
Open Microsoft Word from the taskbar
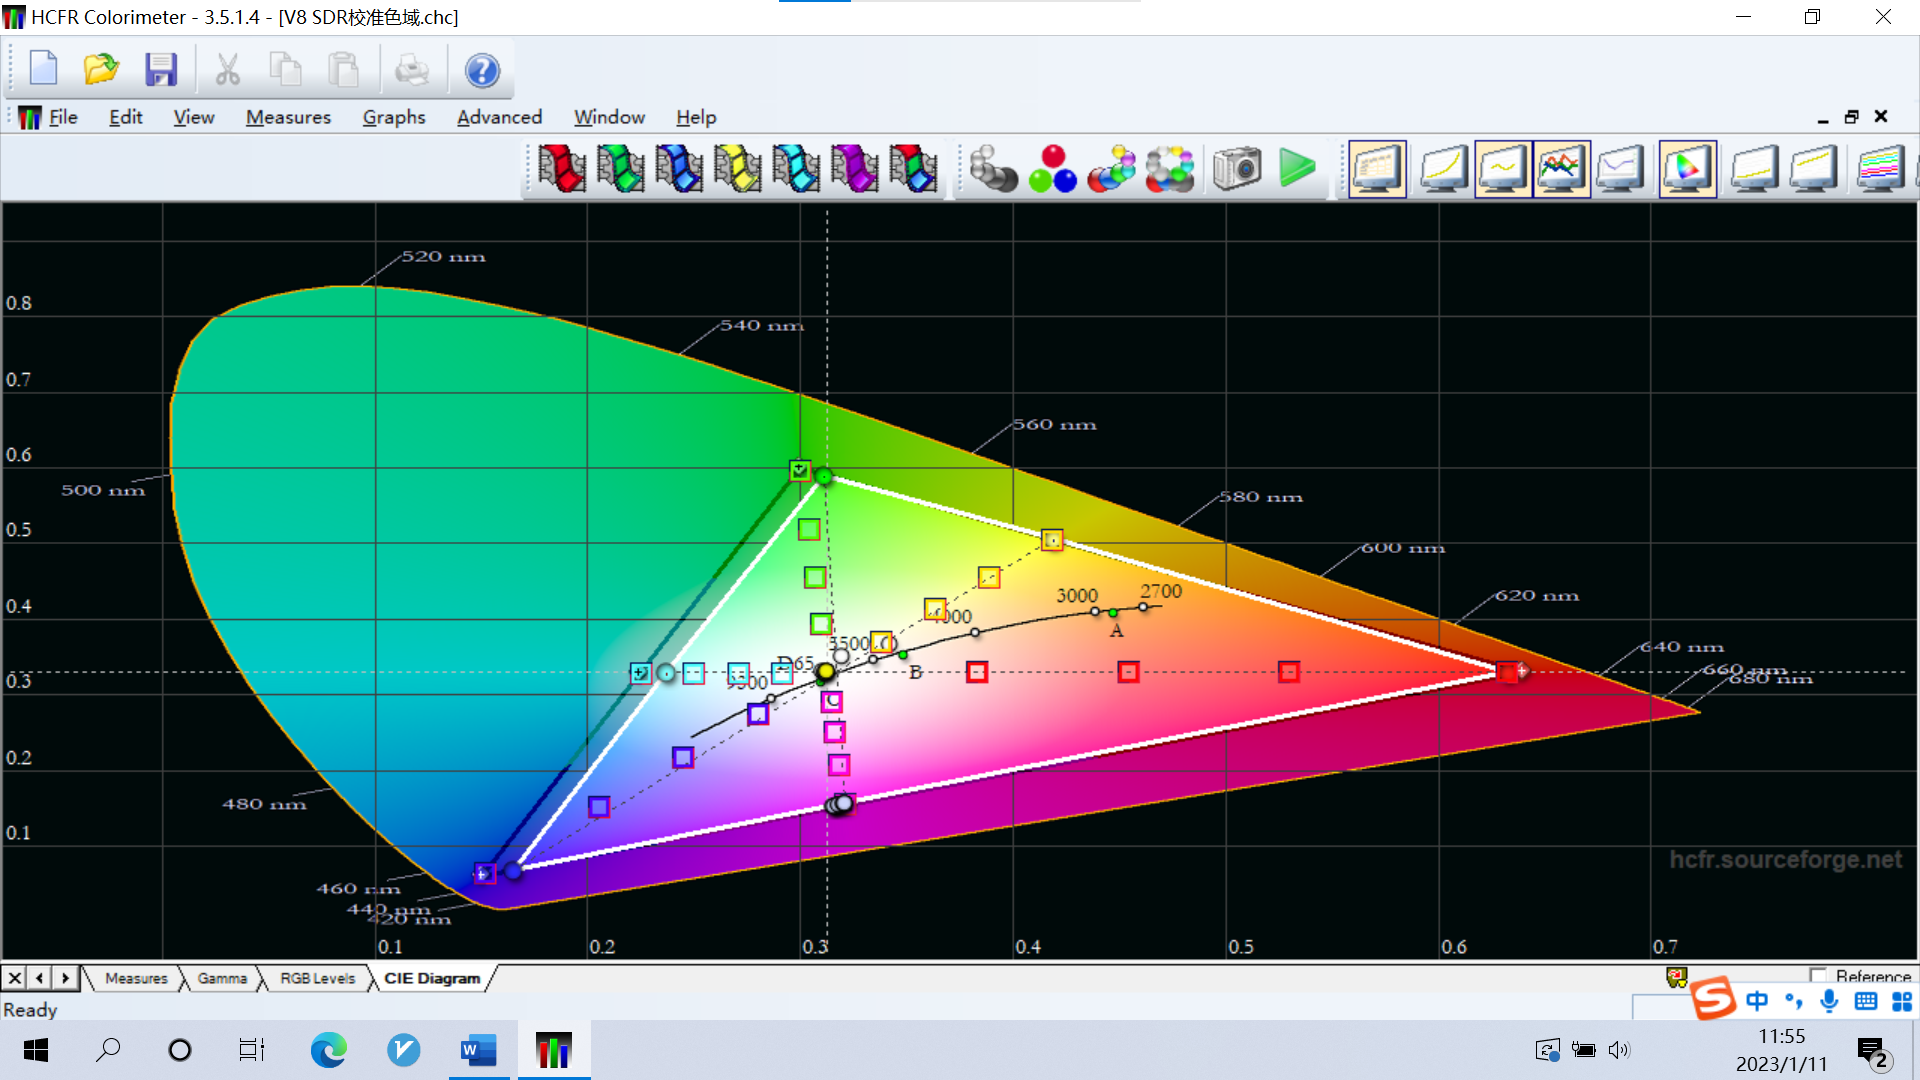point(478,1050)
